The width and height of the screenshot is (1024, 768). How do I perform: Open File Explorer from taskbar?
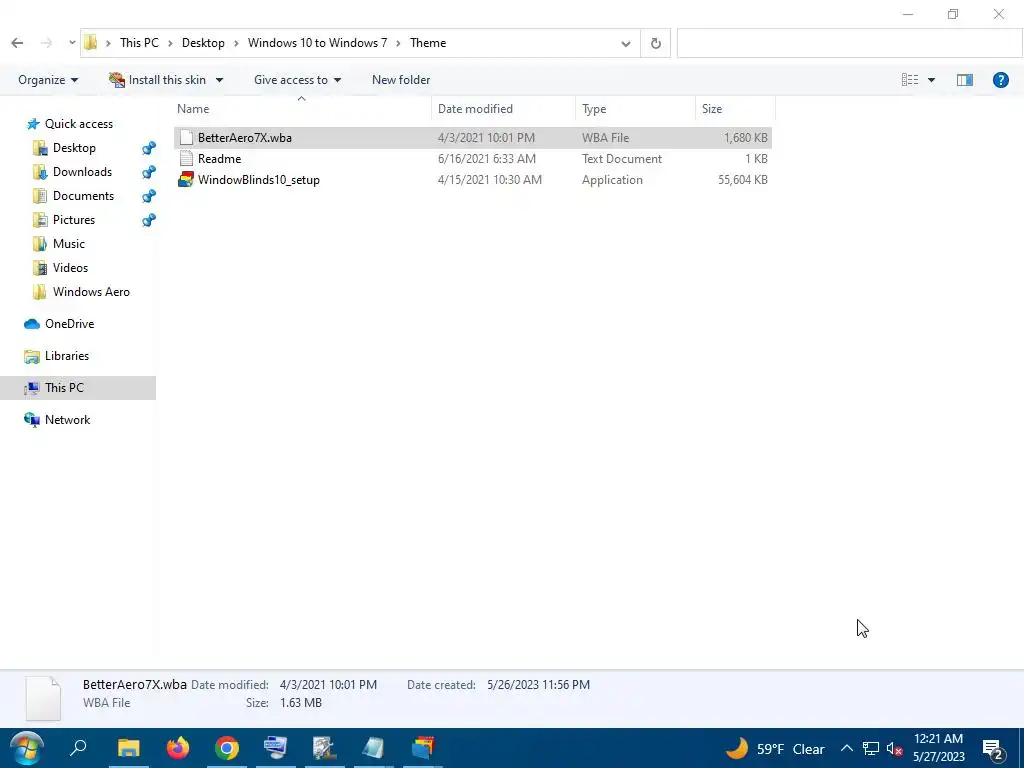tap(129, 748)
